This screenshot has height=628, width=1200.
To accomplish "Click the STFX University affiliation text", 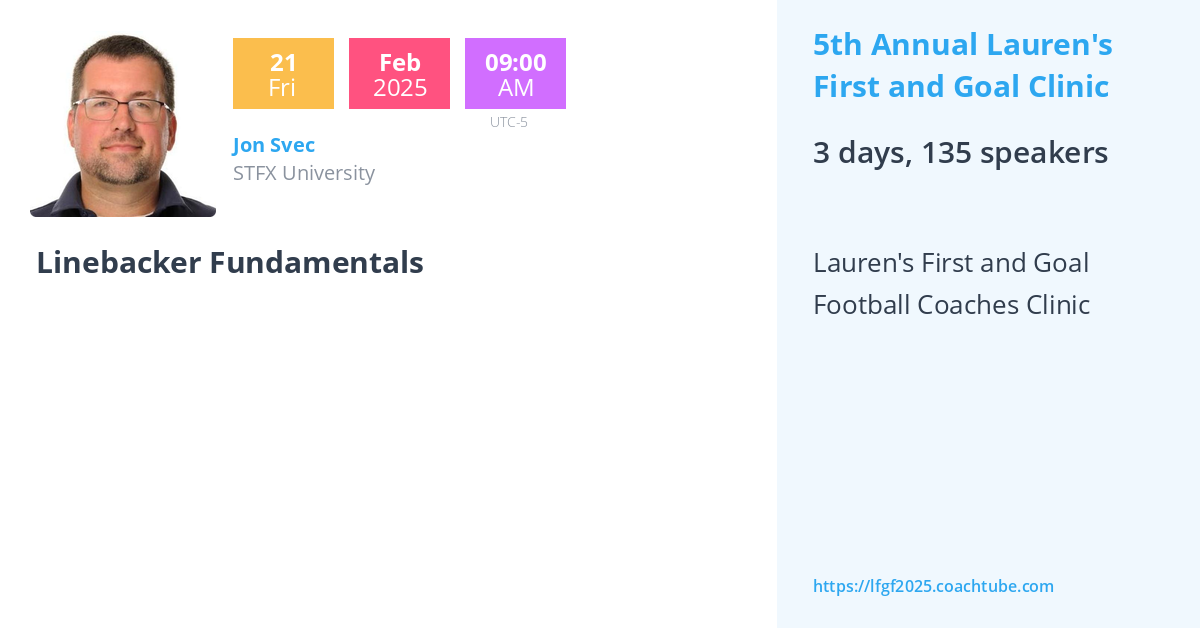I will click(304, 173).
